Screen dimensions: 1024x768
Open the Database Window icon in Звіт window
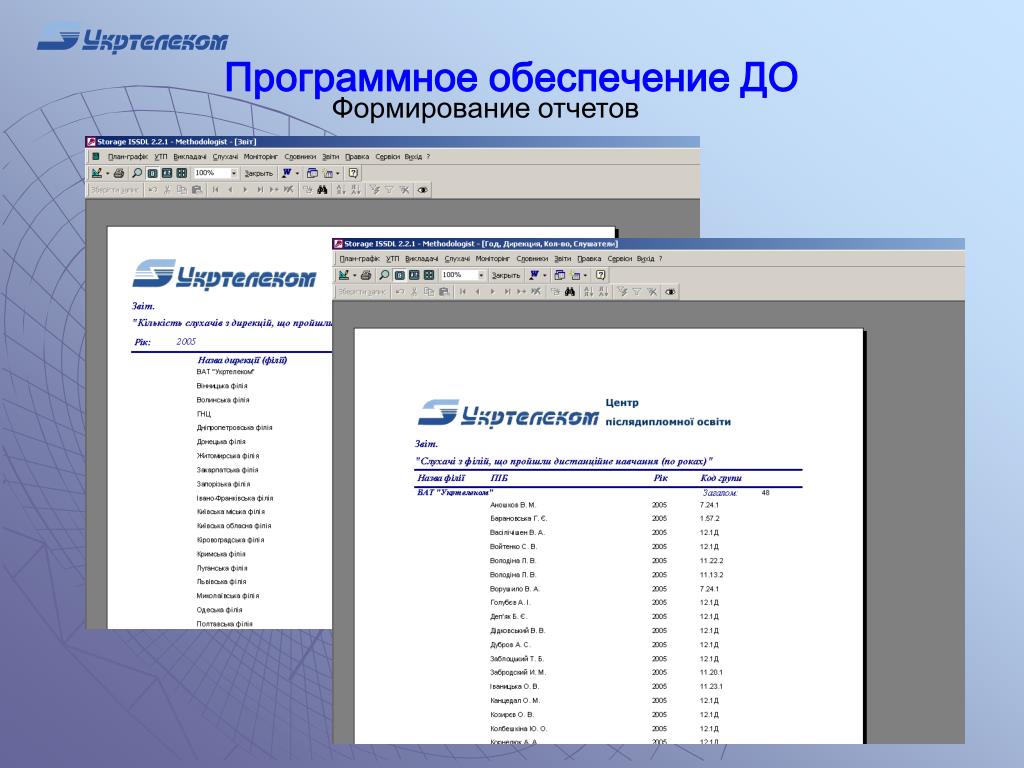[x=312, y=173]
